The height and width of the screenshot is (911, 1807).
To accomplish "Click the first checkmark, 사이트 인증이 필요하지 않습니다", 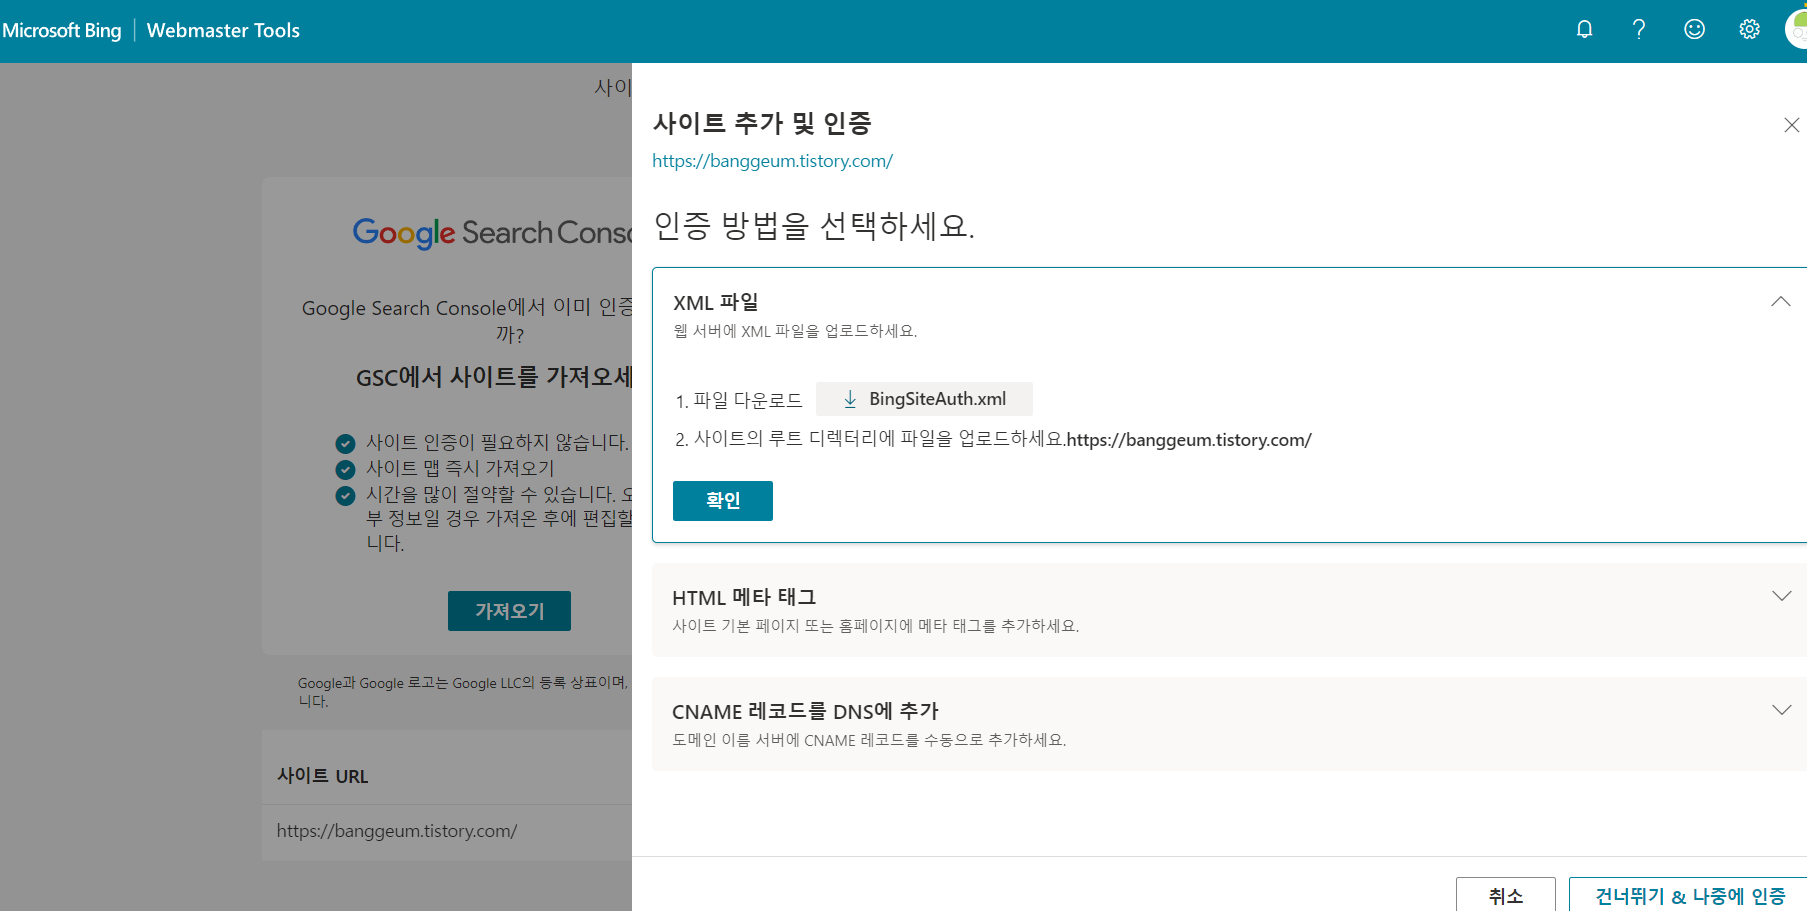I will [x=345, y=444].
